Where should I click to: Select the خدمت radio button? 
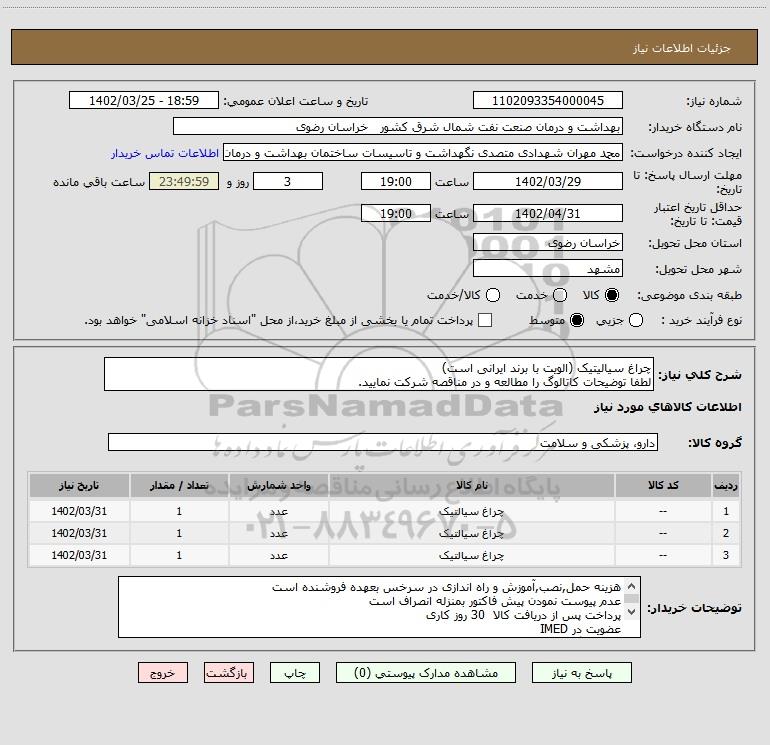[560, 295]
